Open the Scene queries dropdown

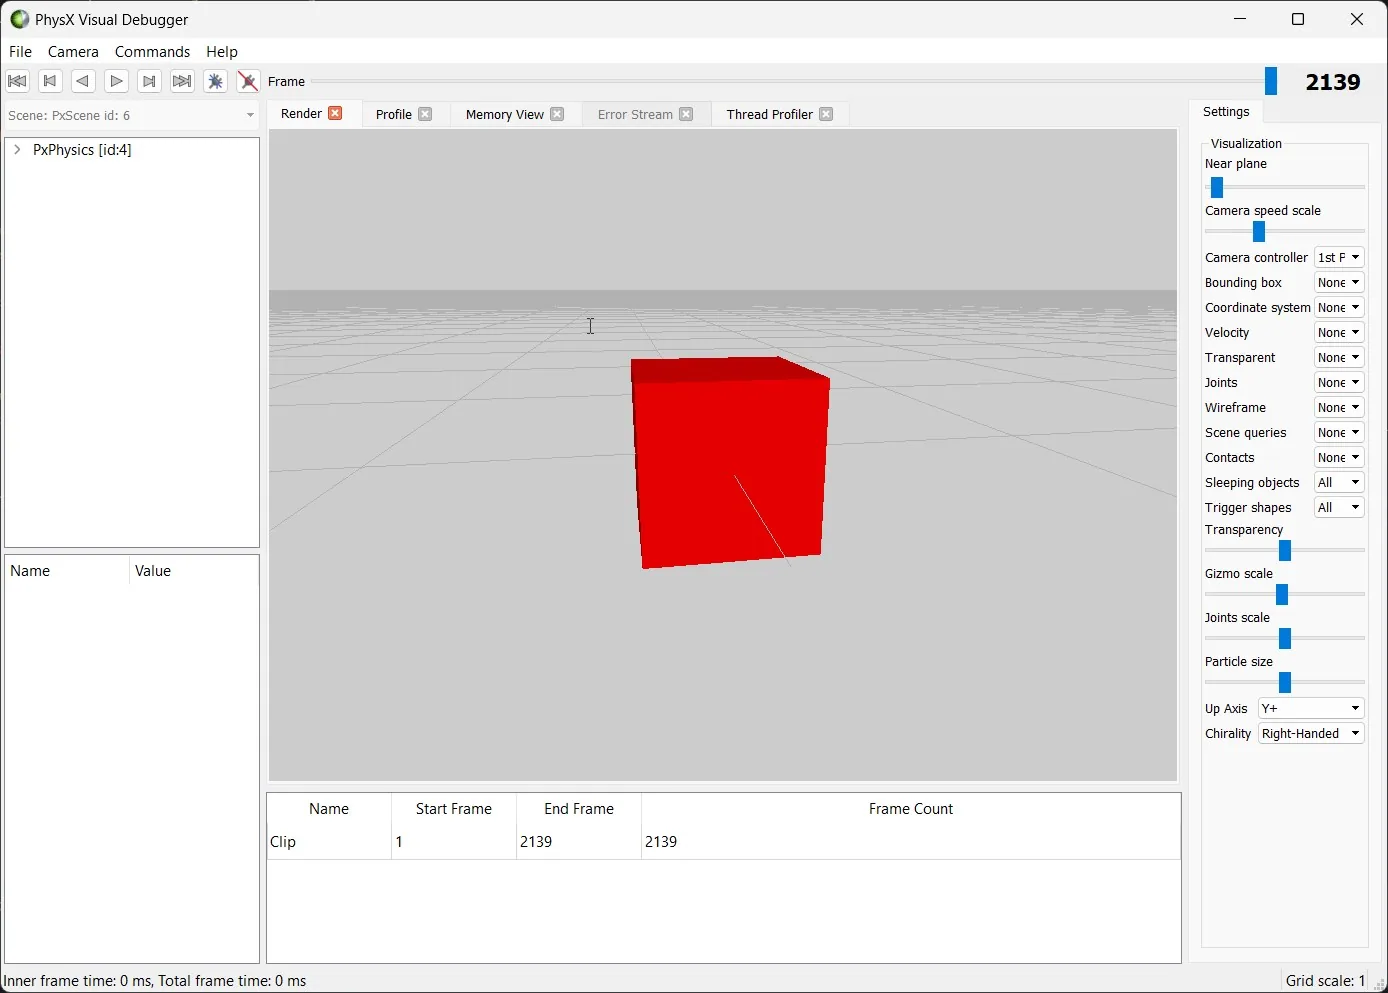1339,433
